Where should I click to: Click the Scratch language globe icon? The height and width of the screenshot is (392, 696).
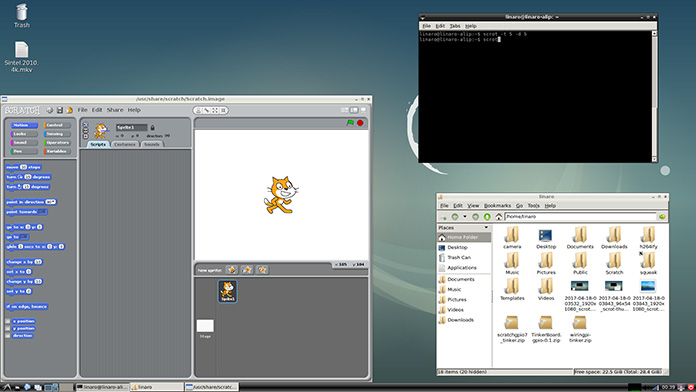click(x=49, y=110)
